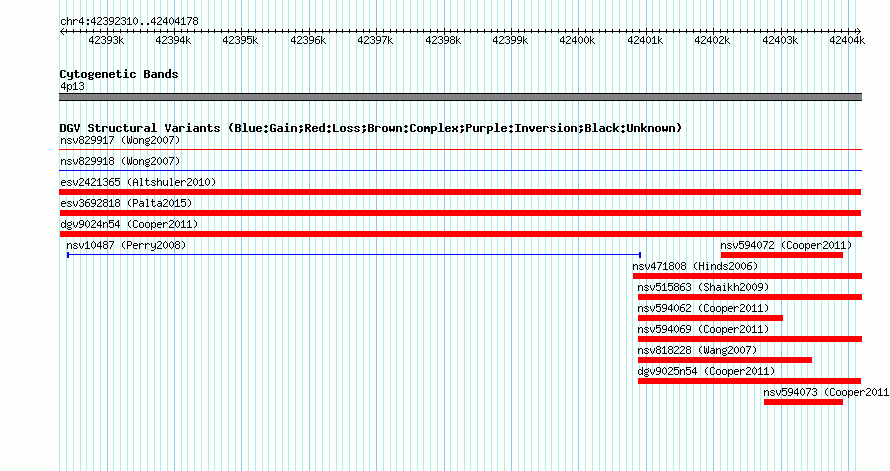
Task: Open nsv818228 (Wang2007) label
Action: point(697,350)
